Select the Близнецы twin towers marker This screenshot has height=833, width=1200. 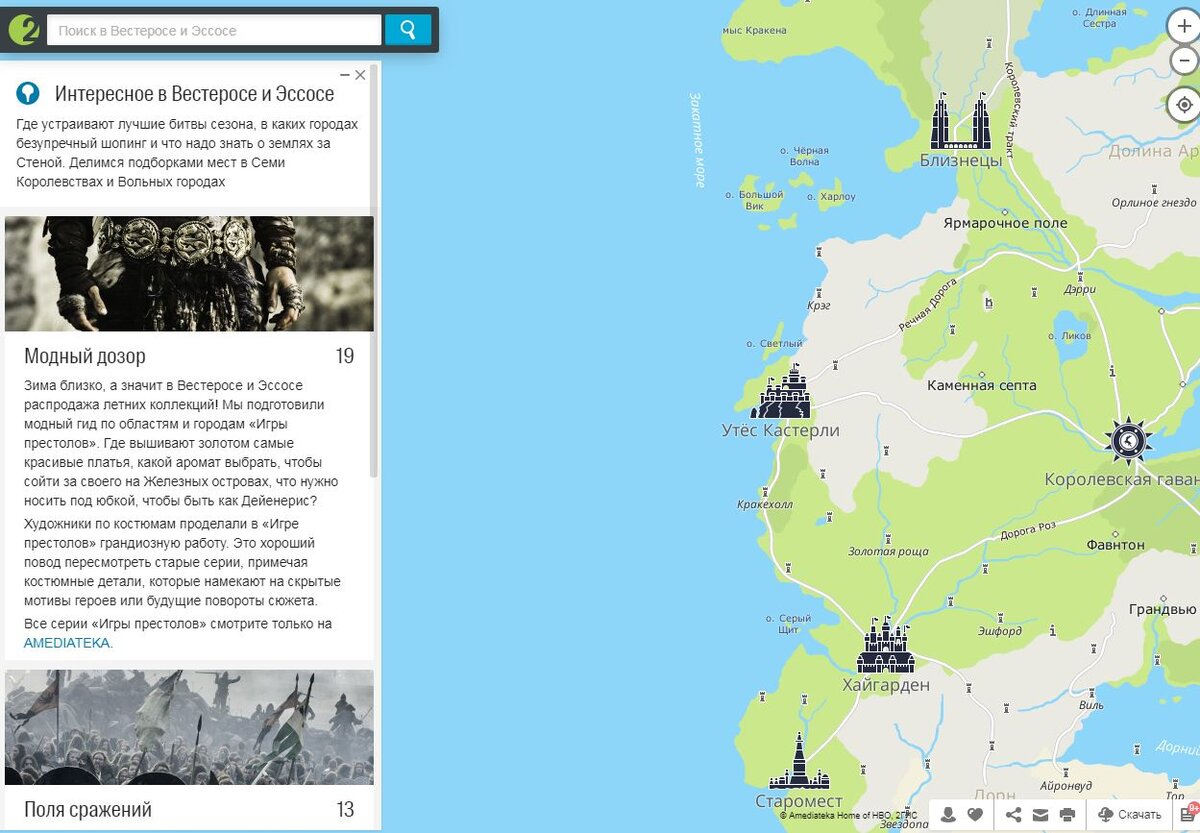960,122
